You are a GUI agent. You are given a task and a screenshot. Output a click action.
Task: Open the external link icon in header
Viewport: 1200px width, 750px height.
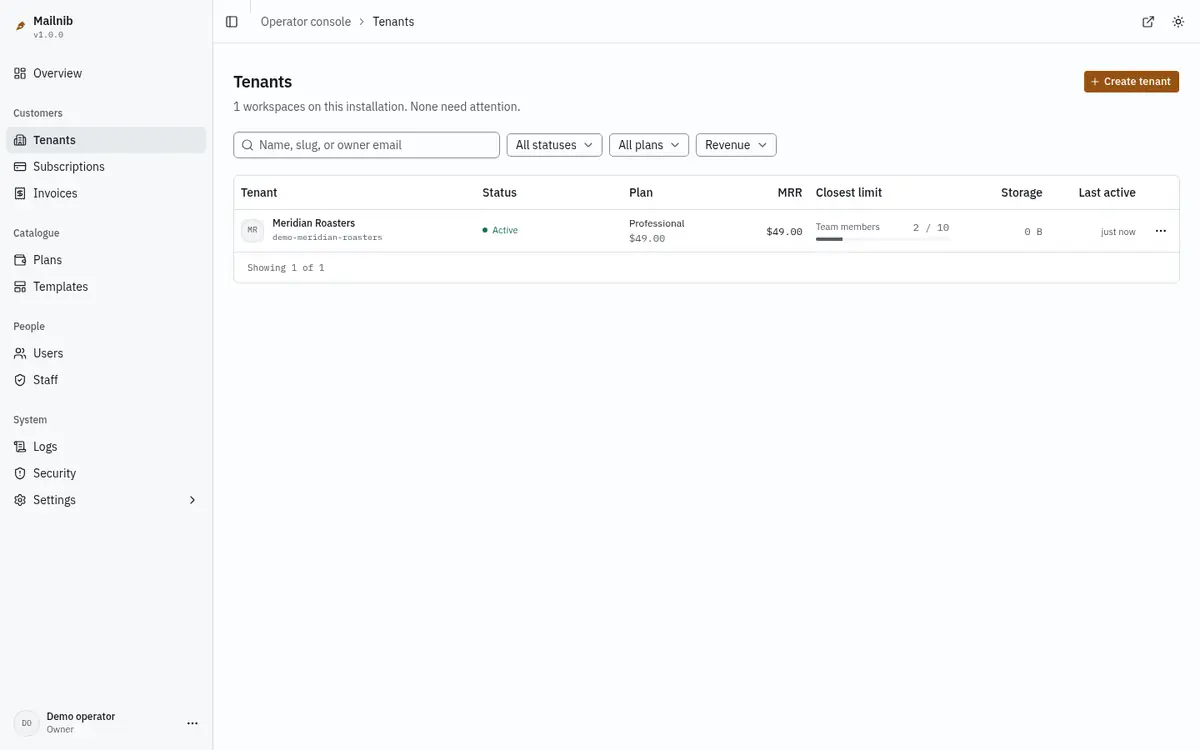(1148, 22)
